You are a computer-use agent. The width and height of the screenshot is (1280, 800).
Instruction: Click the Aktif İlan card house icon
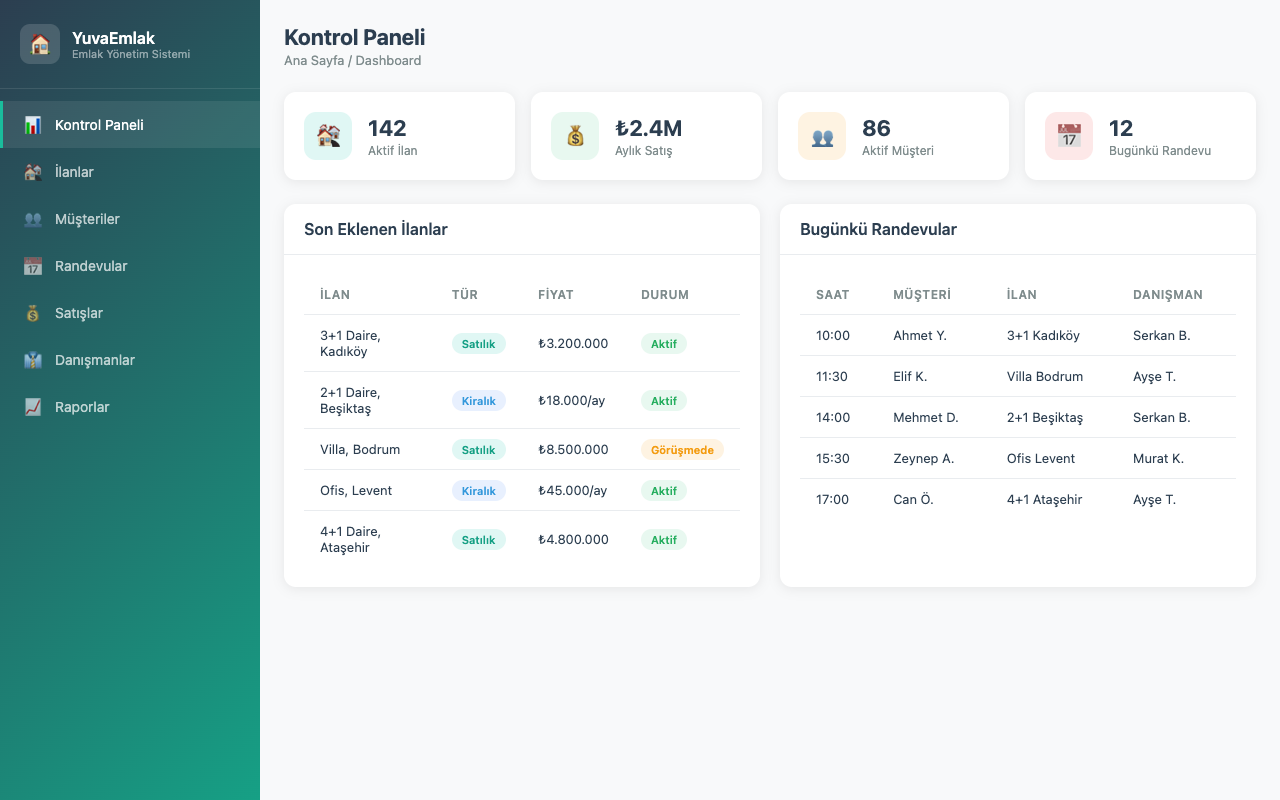click(x=328, y=136)
